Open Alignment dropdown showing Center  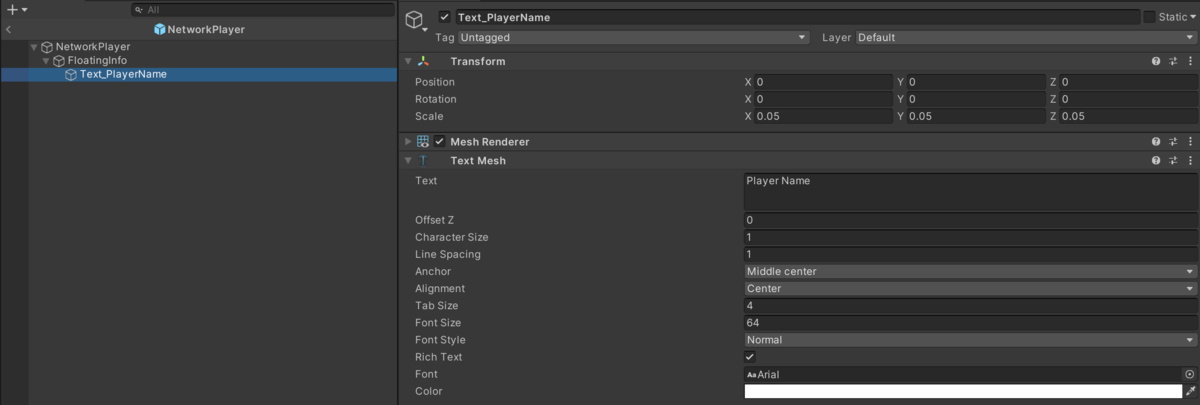[970, 288]
